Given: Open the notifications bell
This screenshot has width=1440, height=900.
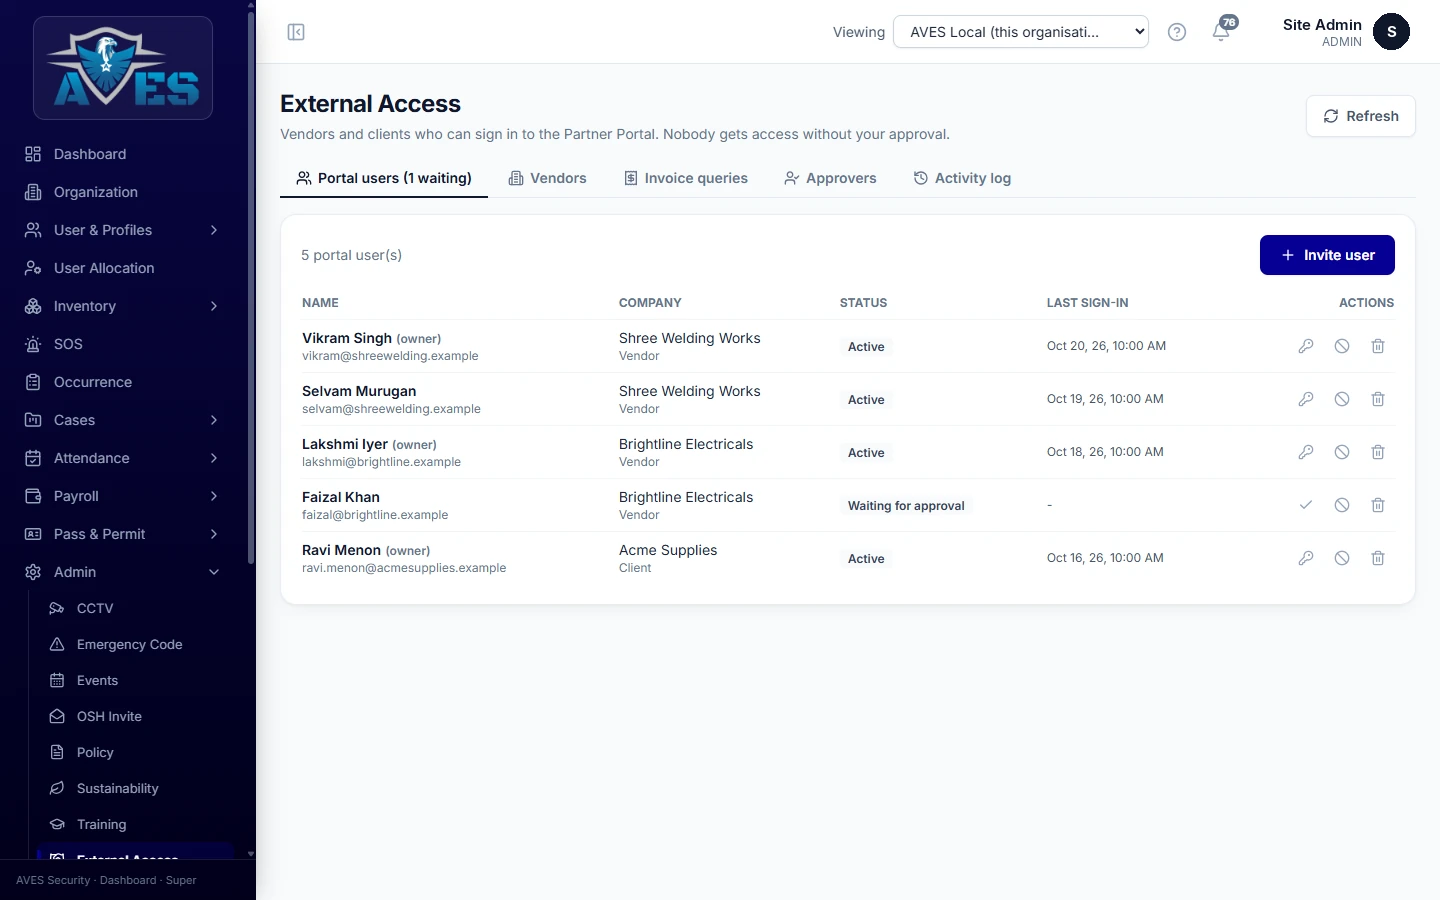Looking at the screenshot, I should 1221,32.
